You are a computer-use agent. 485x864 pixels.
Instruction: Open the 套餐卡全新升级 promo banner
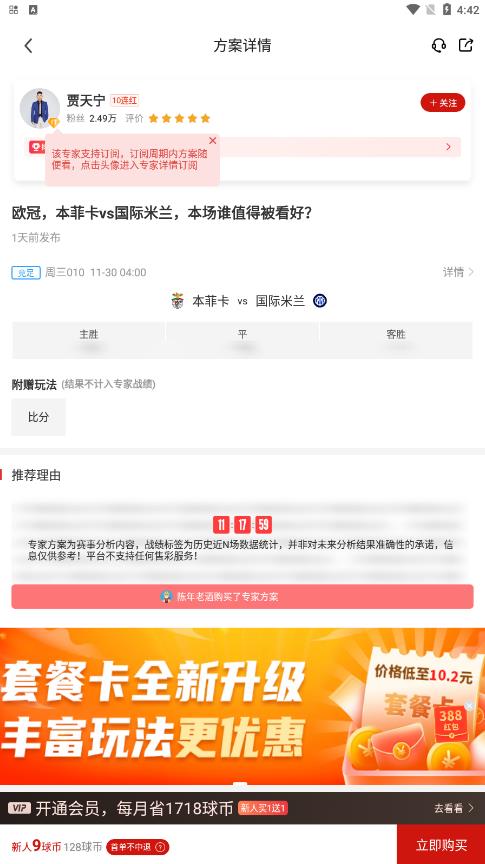[242, 706]
